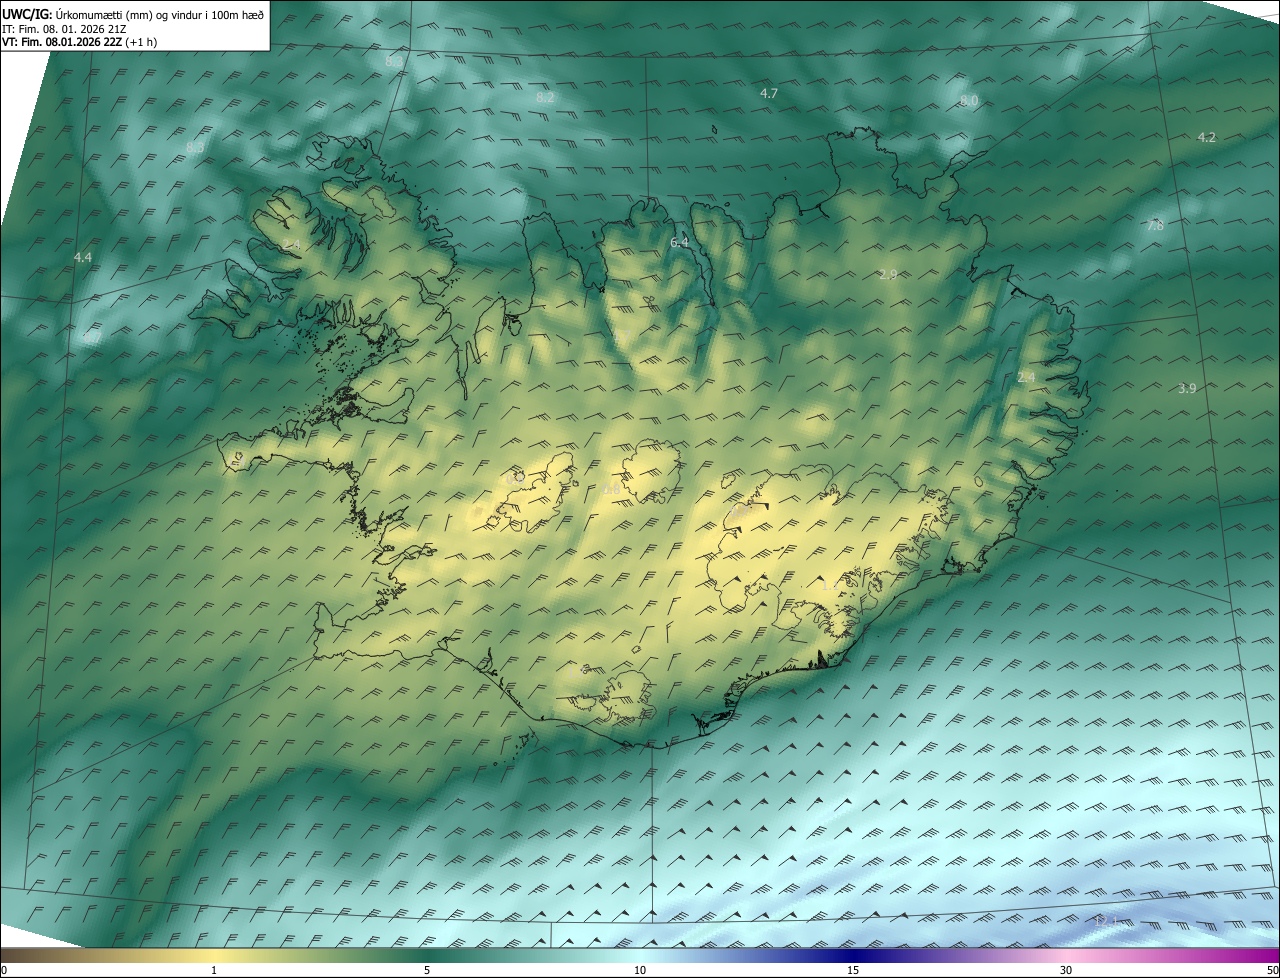
Task: Click the 15 label on the colour scale
Action: pyautogui.click(x=853, y=971)
